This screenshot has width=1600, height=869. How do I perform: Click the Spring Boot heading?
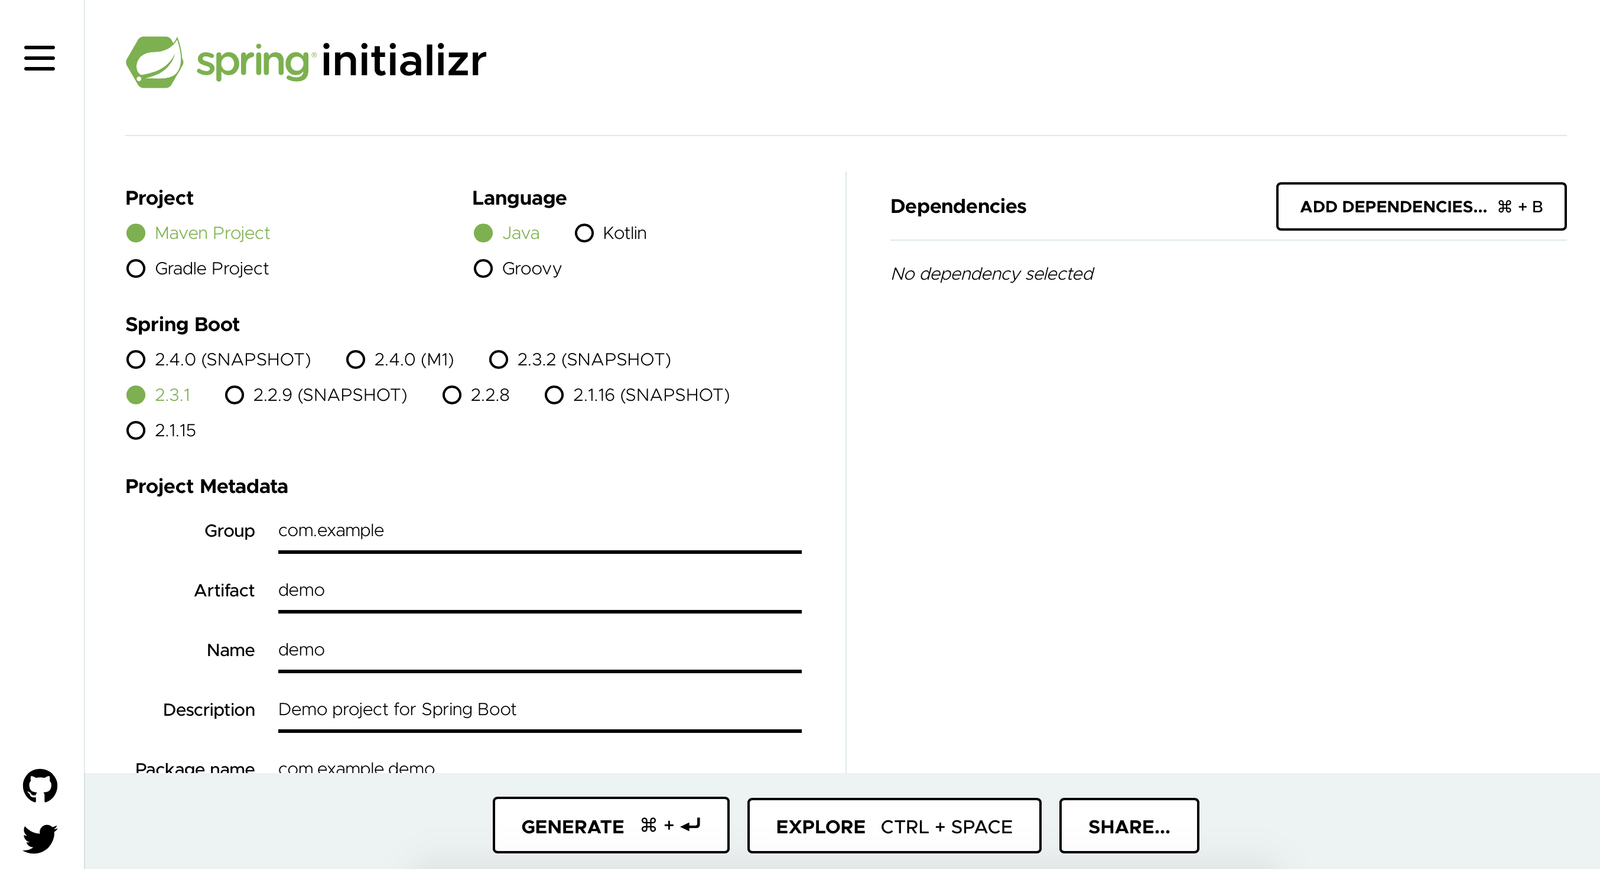(182, 325)
